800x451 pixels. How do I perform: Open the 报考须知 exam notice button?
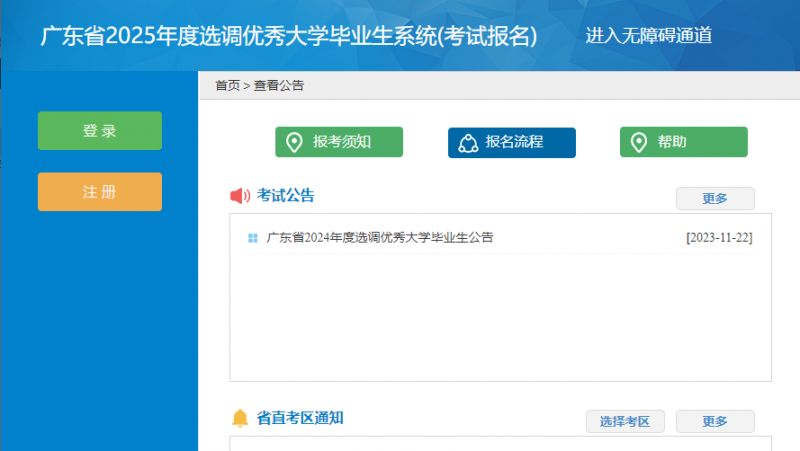click(x=339, y=142)
